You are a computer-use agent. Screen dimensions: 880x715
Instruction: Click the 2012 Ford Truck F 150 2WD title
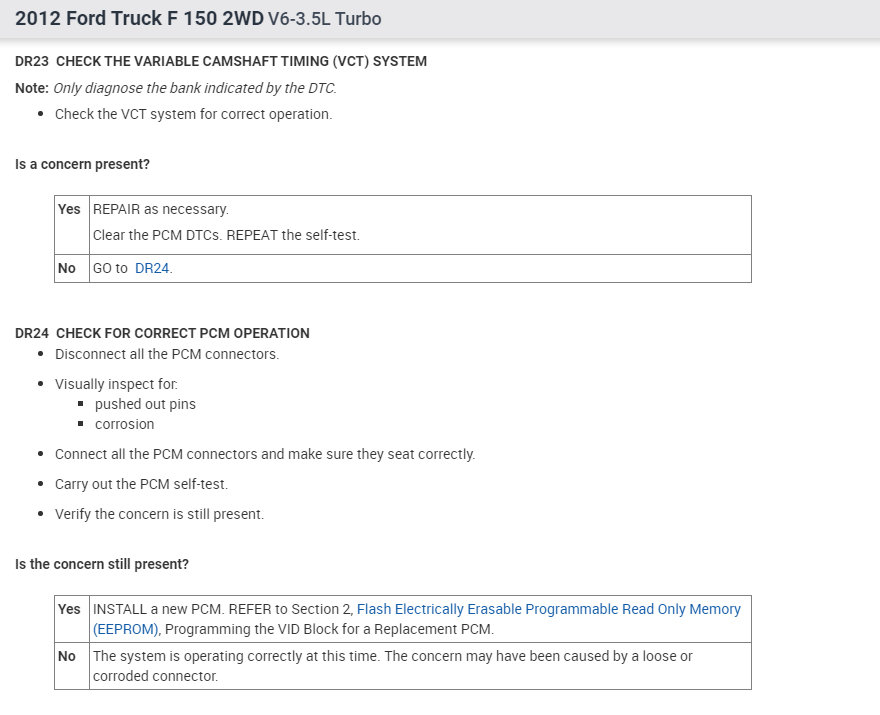click(x=139, y=19)
